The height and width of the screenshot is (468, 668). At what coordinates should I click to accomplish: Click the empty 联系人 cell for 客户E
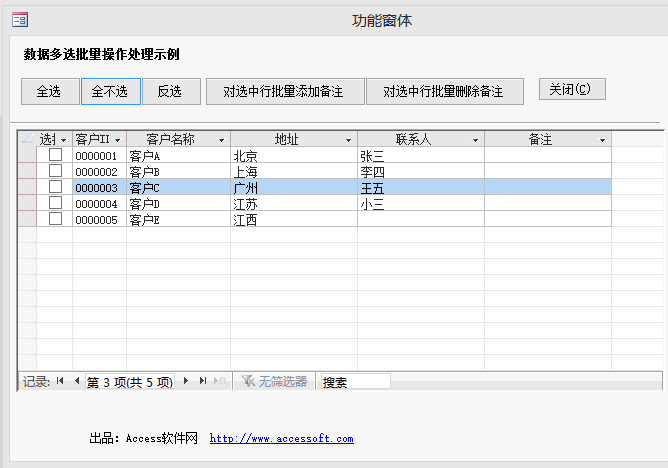coord(421,218)
